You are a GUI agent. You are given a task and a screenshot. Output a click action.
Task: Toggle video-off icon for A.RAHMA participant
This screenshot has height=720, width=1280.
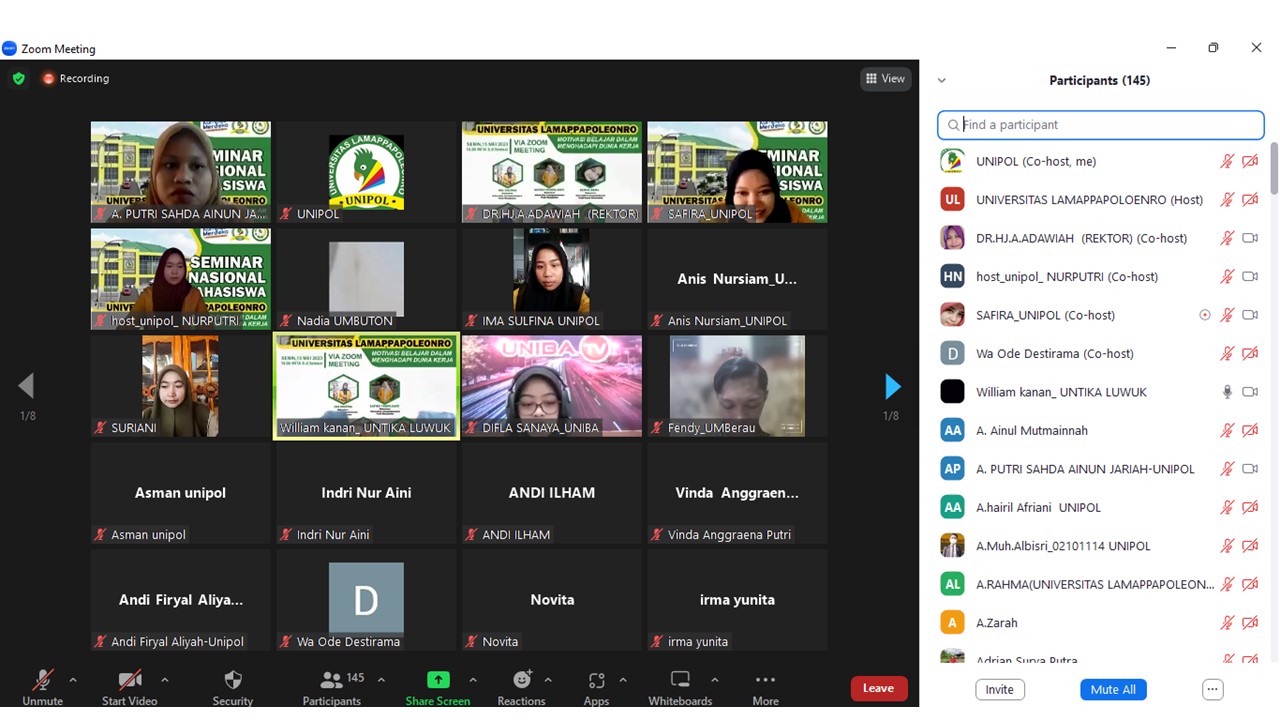pos(1250,585)
